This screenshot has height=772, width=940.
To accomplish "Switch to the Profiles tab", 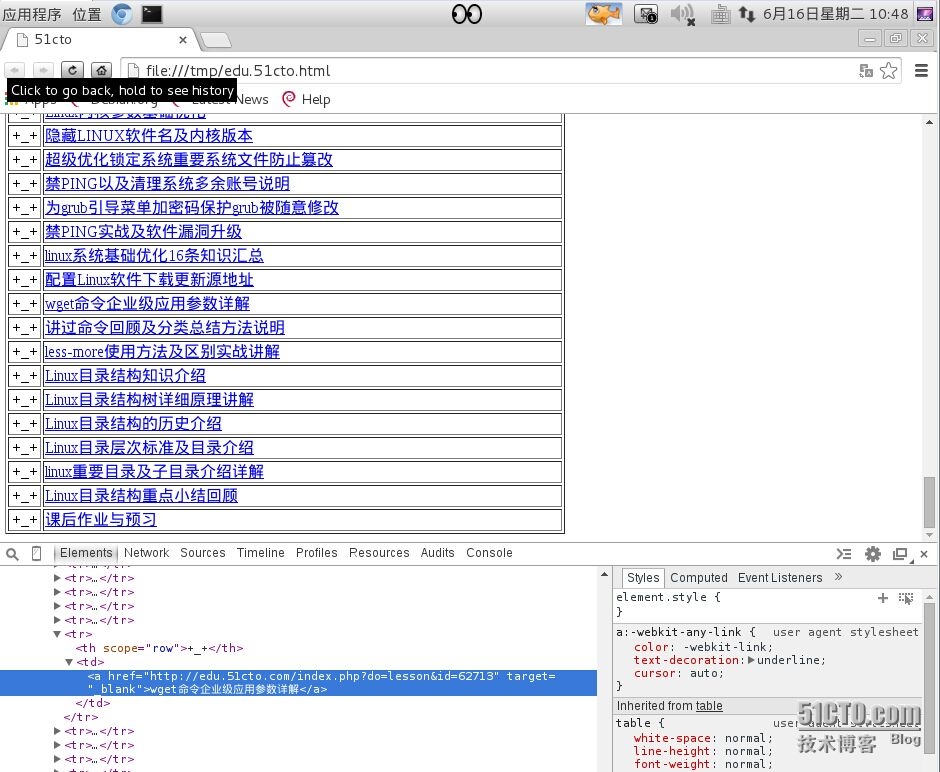I will coord(317,553).
